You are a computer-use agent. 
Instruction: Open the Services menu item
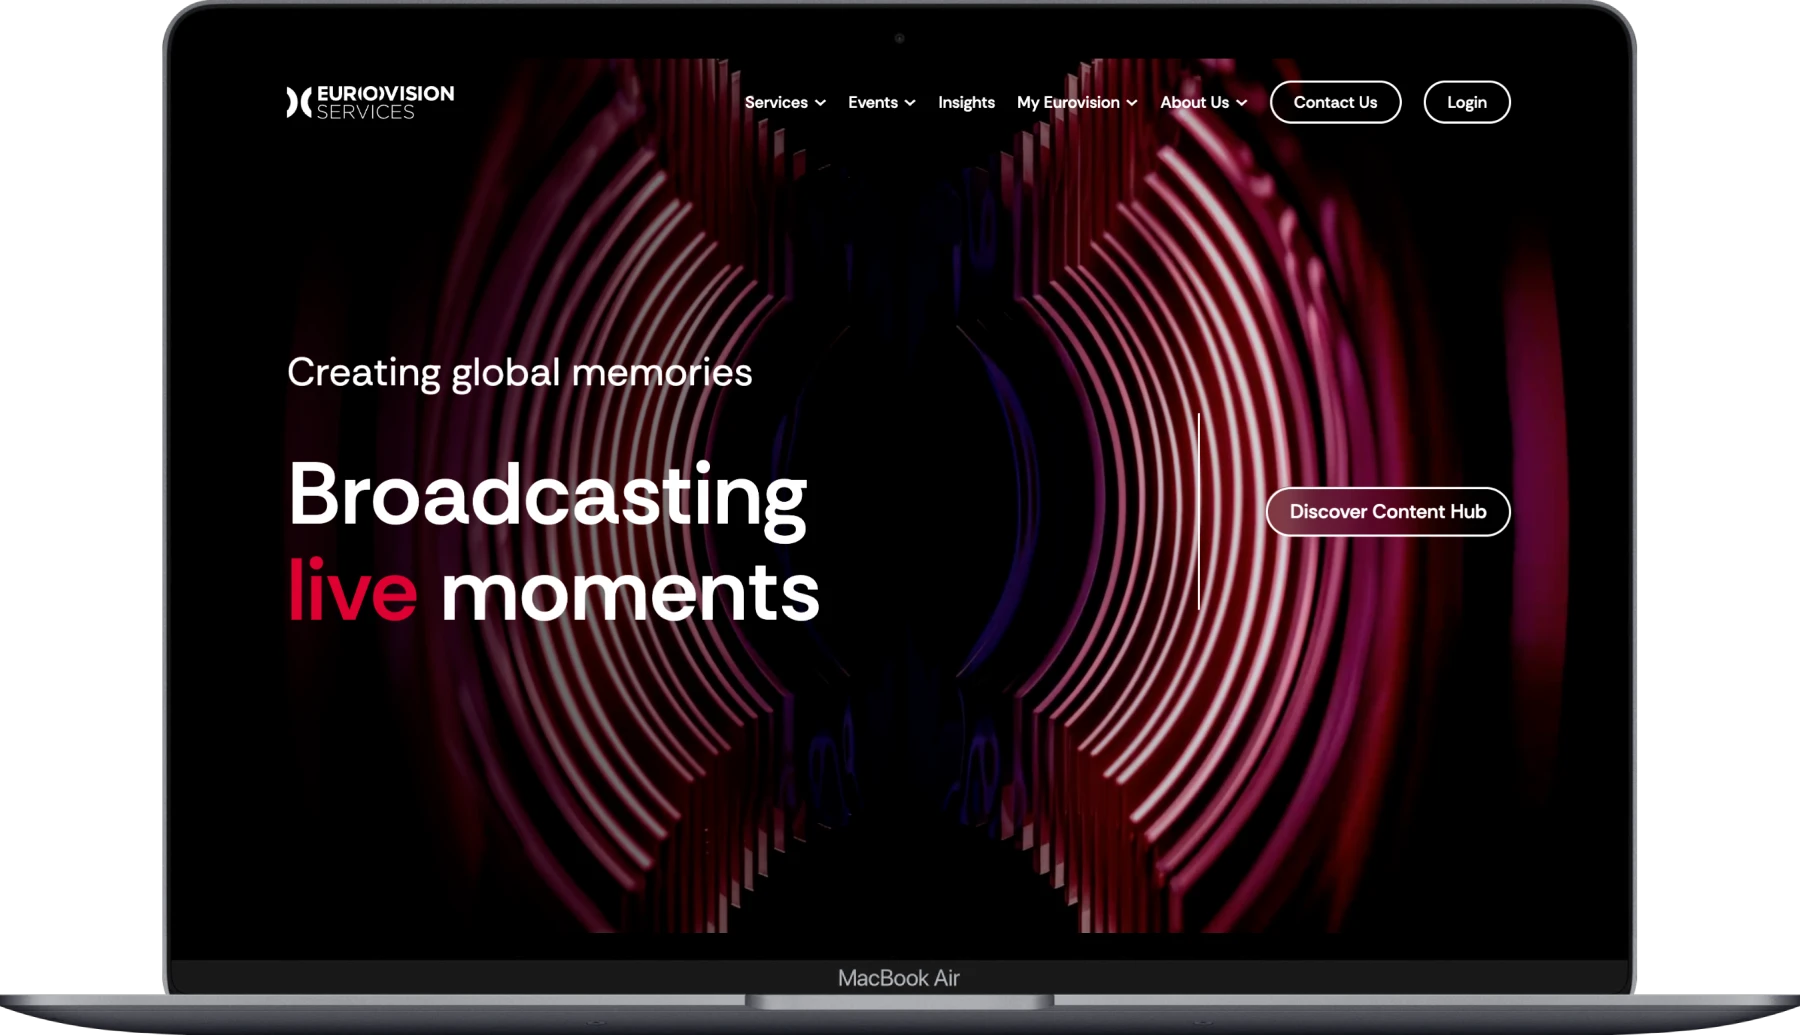[777, 102]
